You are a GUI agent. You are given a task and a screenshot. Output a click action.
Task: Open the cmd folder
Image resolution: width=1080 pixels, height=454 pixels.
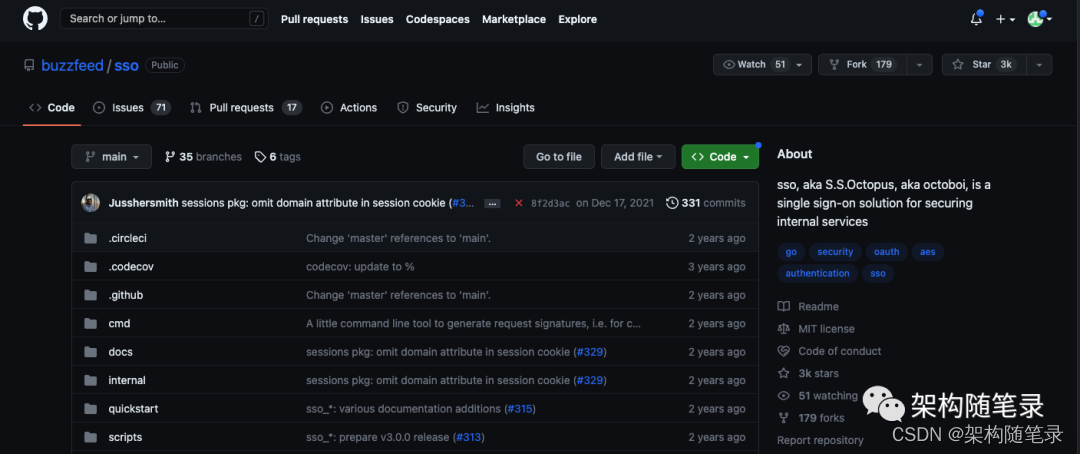(119, 323)
